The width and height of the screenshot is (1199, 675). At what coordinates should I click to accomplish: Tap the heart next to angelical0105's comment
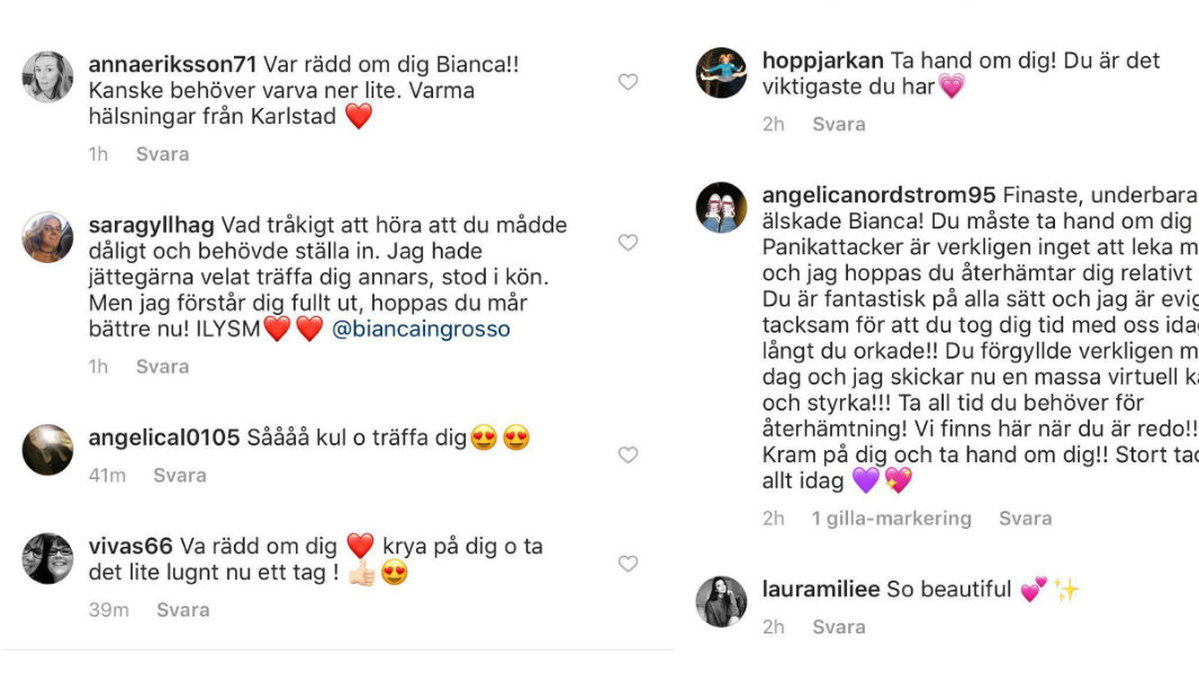pyautogui.click(x=628, y=455)
